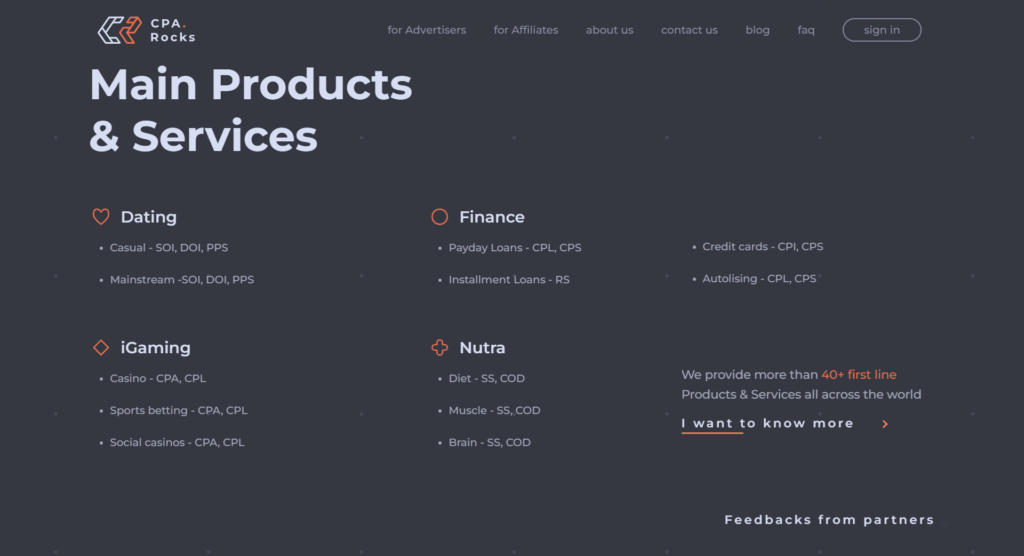
Task: Go to the about us page
Action: pyautogui.click(x=609, y=30)
